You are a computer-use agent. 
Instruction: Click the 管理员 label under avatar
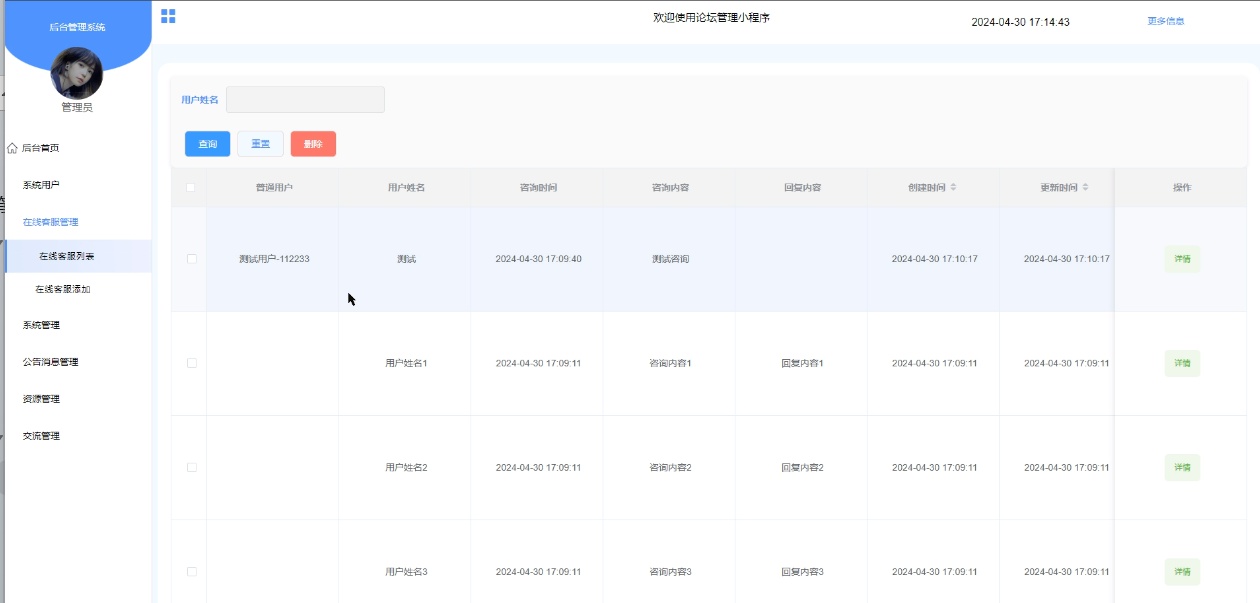77,107
